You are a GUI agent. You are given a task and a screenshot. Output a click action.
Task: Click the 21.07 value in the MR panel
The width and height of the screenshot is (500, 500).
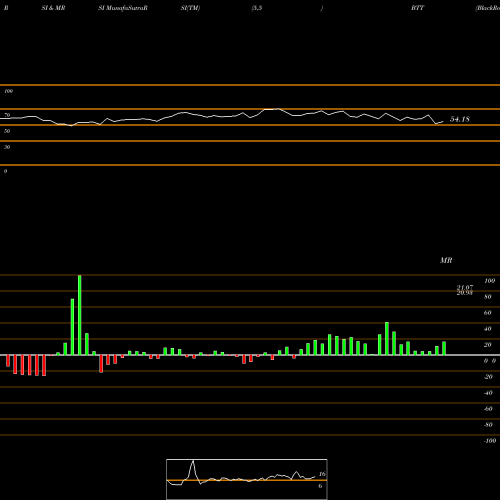pos(465,287)
